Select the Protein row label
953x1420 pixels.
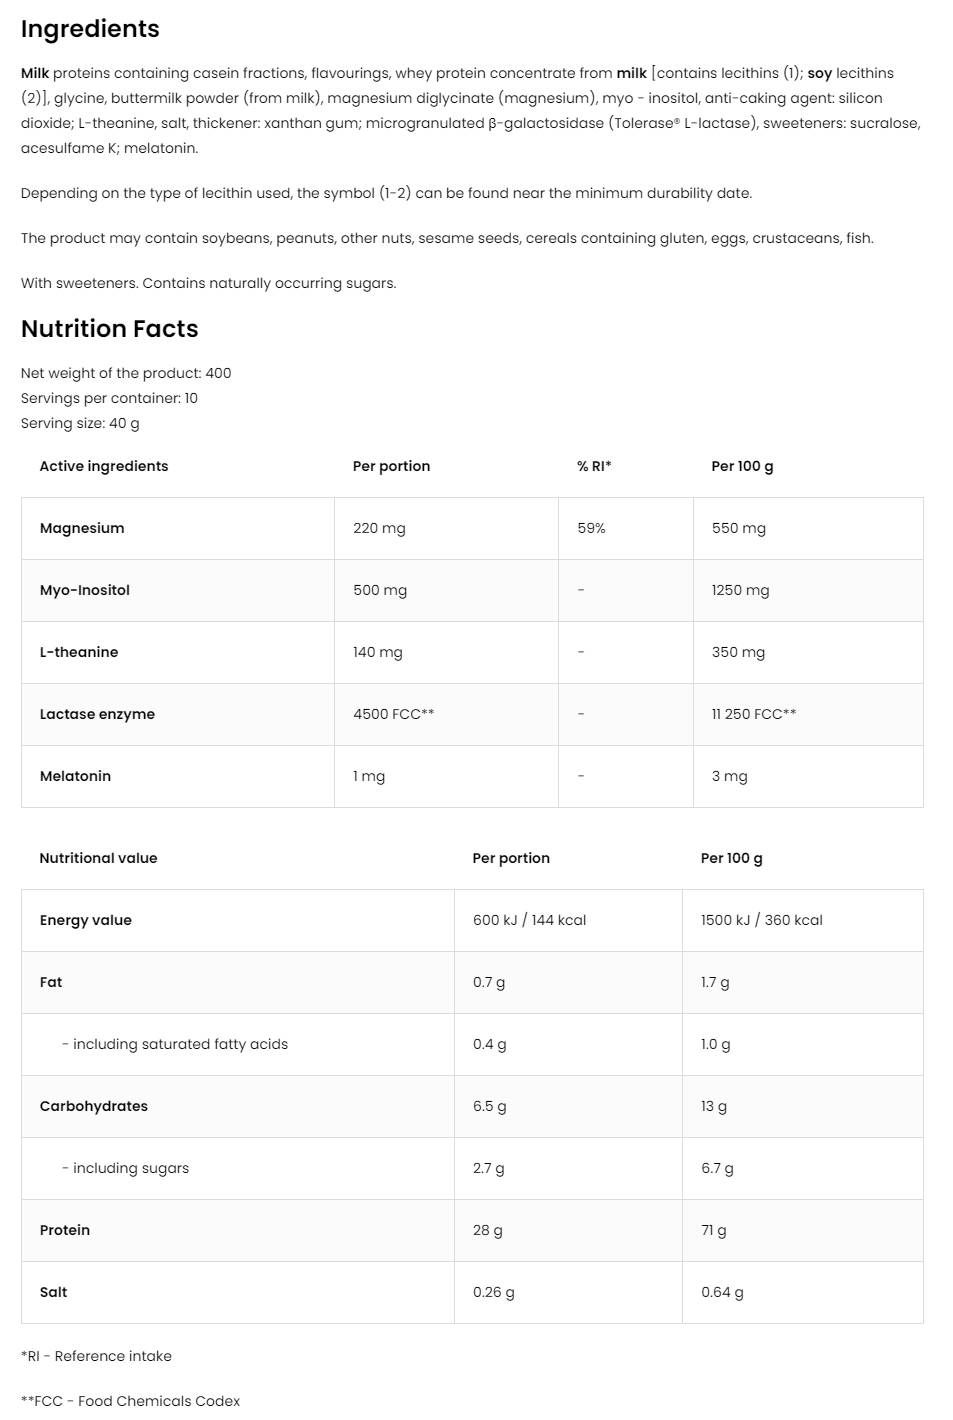(x=65, y=1230)
